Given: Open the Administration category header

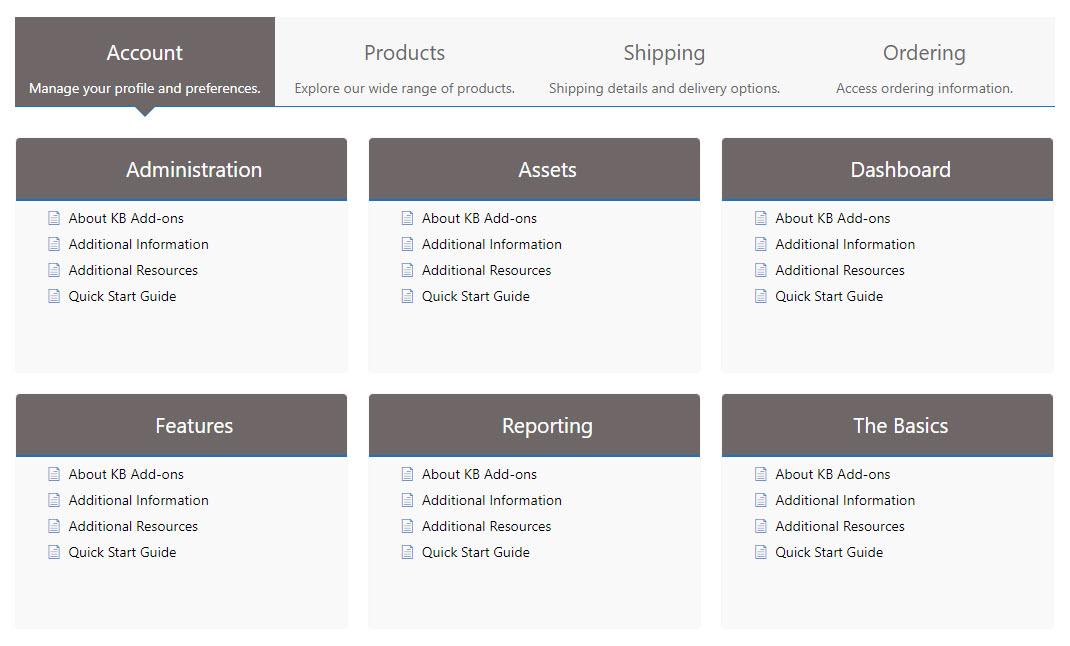Looking at the screenshot, I should [x=194, y=170].
